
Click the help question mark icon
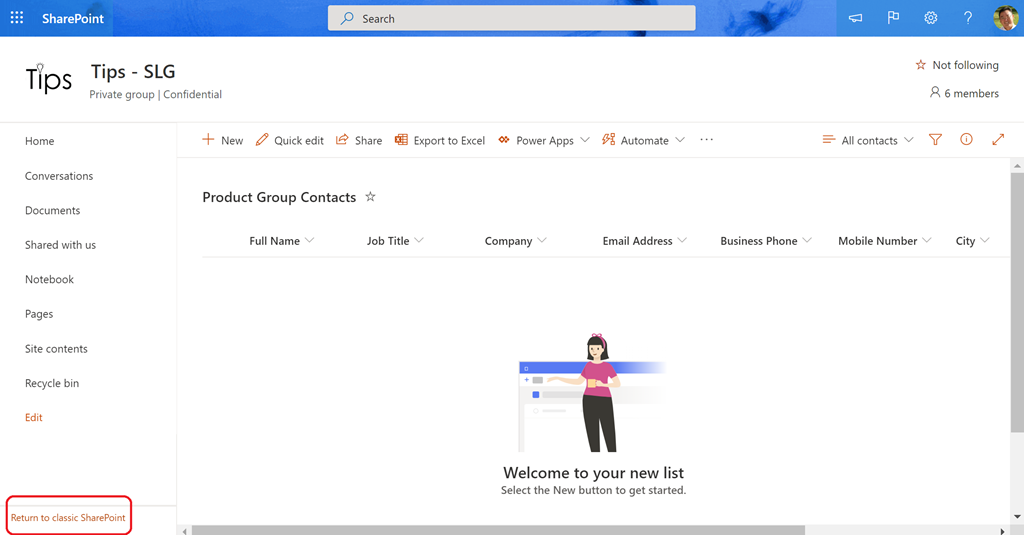pyautogui.click(x=967, y=18)
